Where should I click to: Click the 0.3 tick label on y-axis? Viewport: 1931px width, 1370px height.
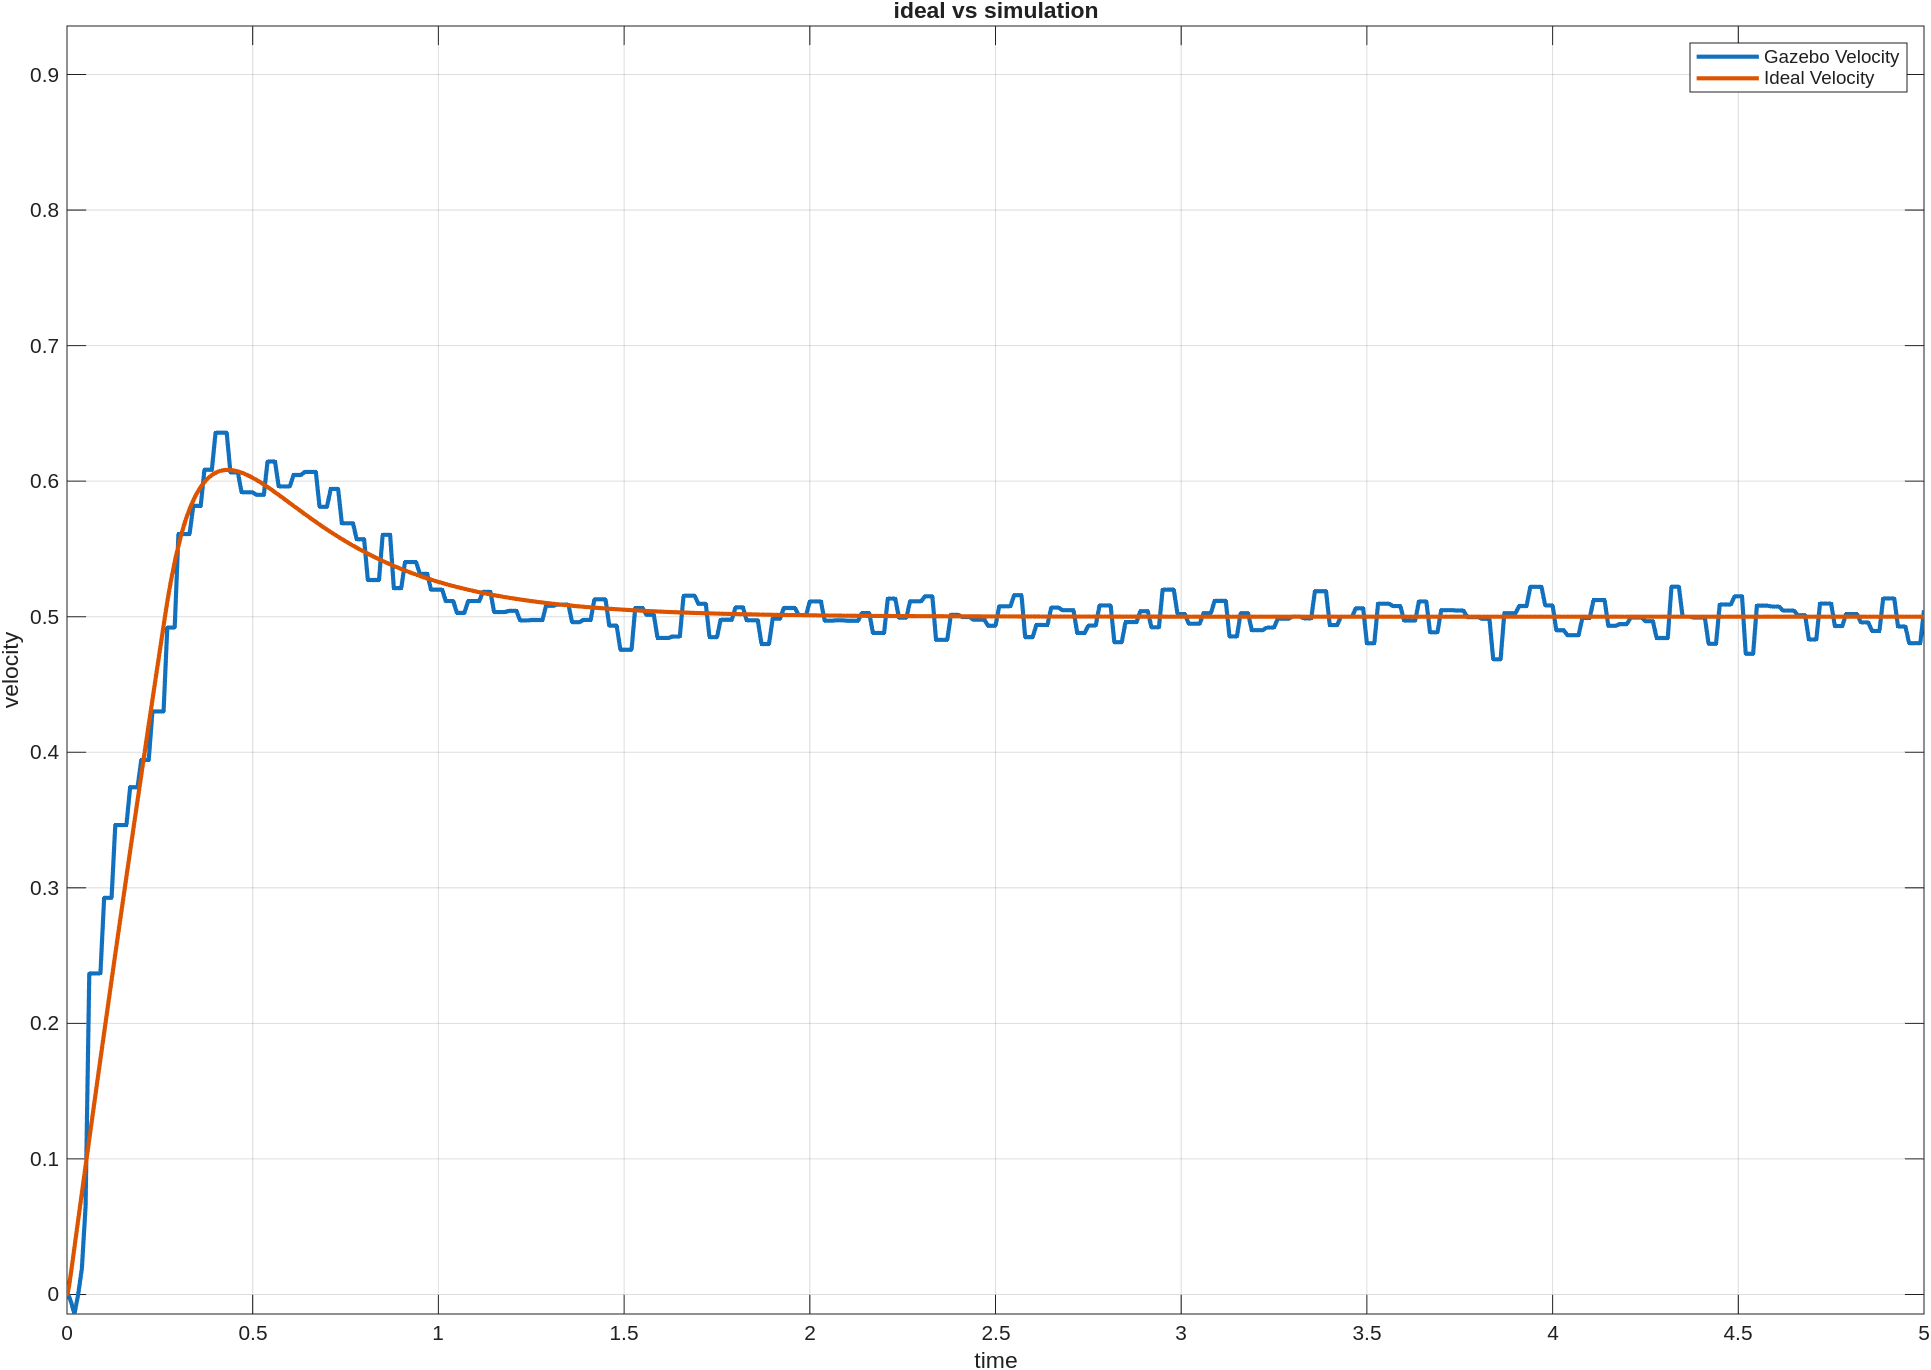point(44,888)
